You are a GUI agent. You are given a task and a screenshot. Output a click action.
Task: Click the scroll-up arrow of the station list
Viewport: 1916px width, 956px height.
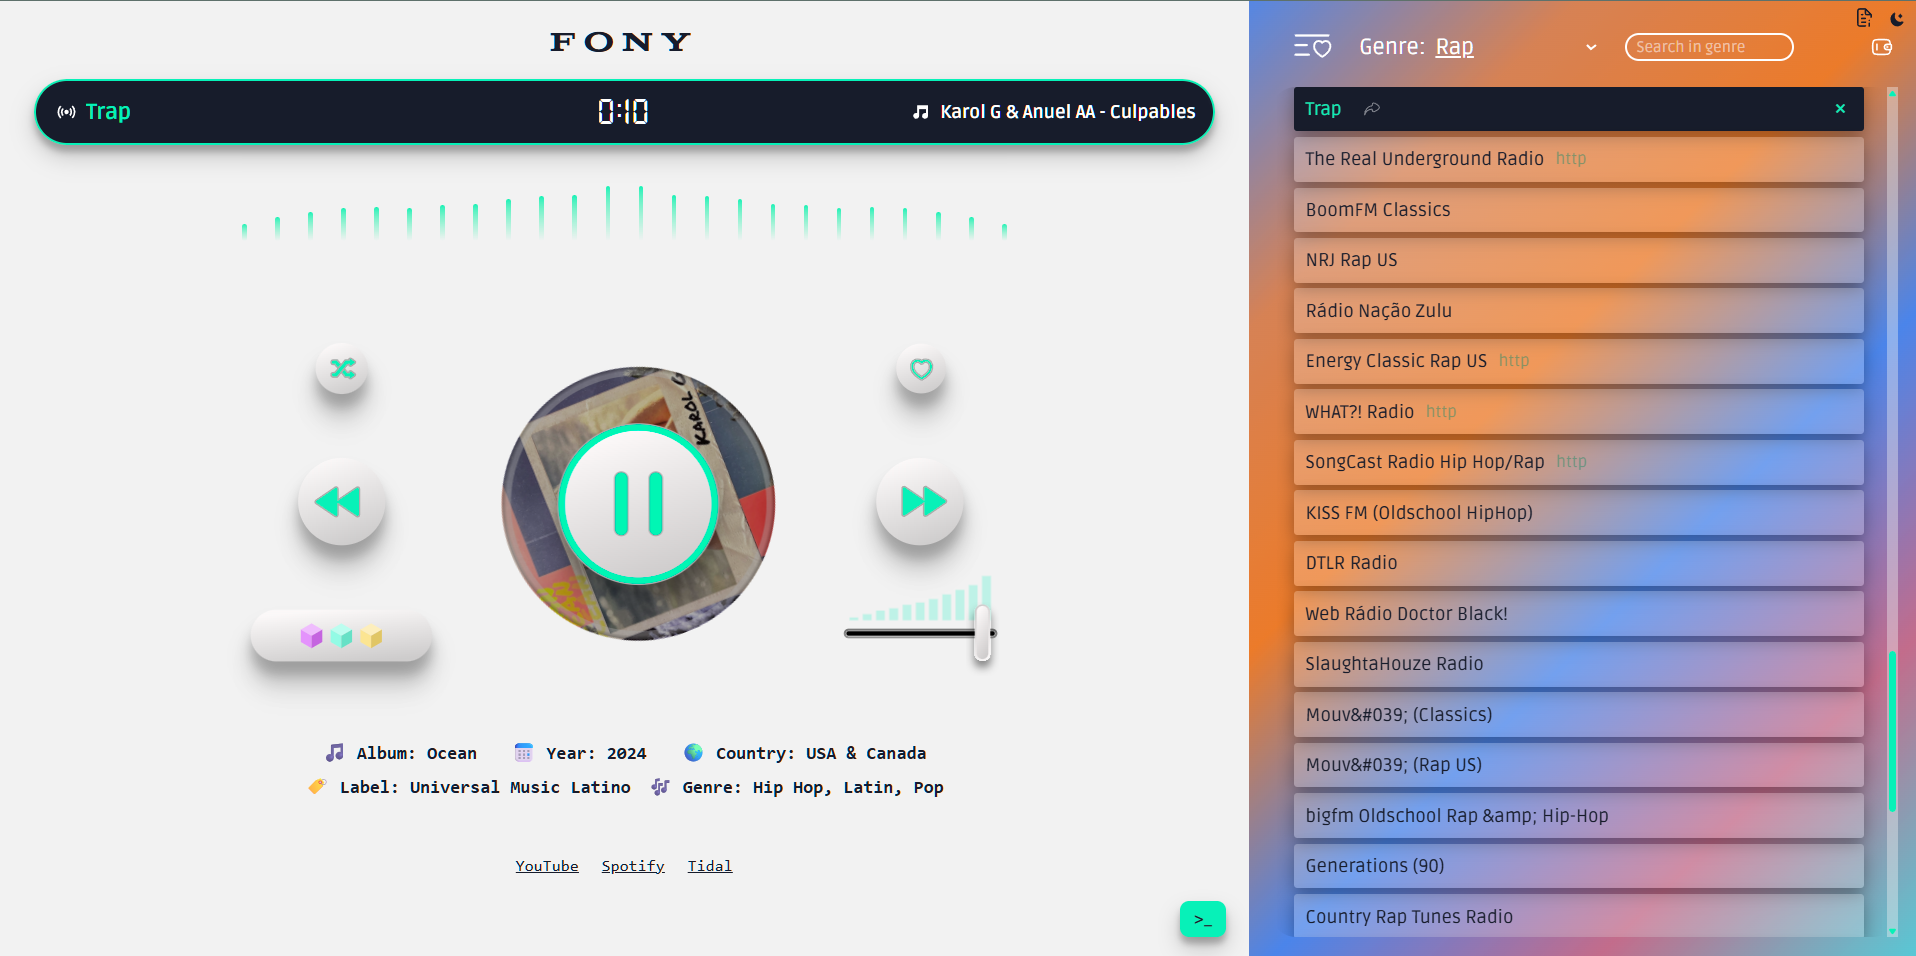[1892, 92]
